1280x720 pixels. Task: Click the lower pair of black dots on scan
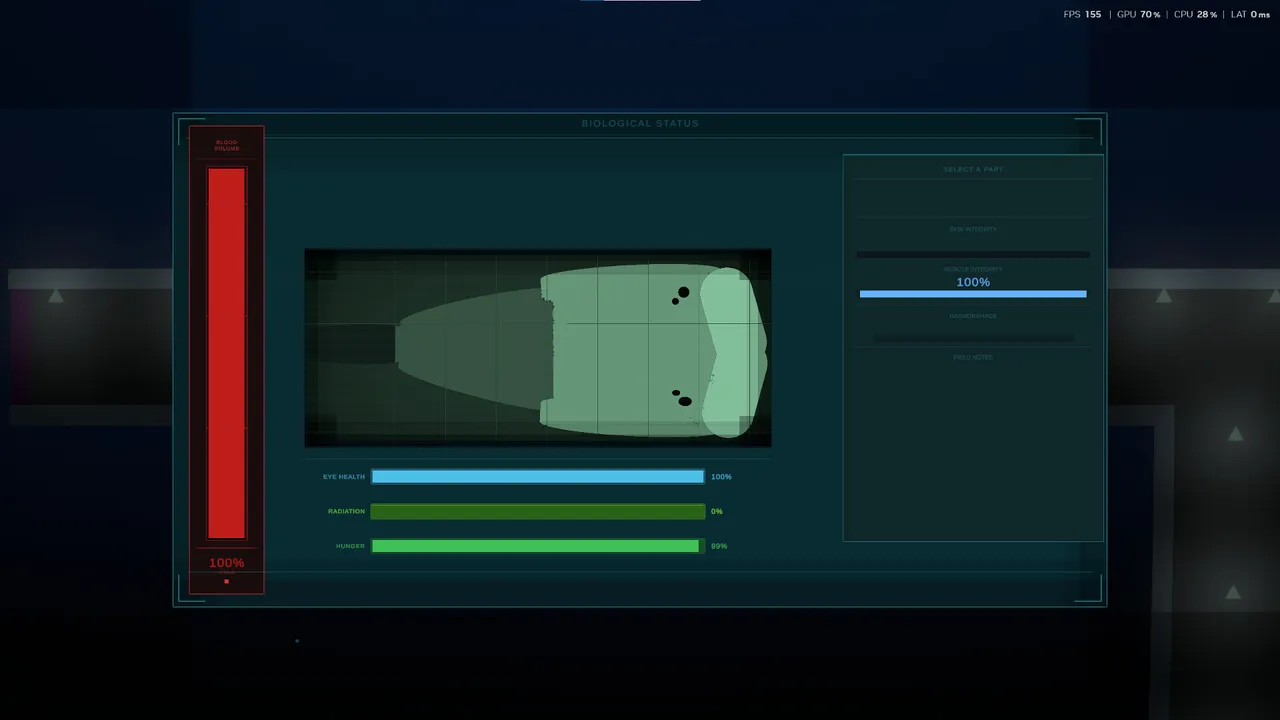(682, 398)
